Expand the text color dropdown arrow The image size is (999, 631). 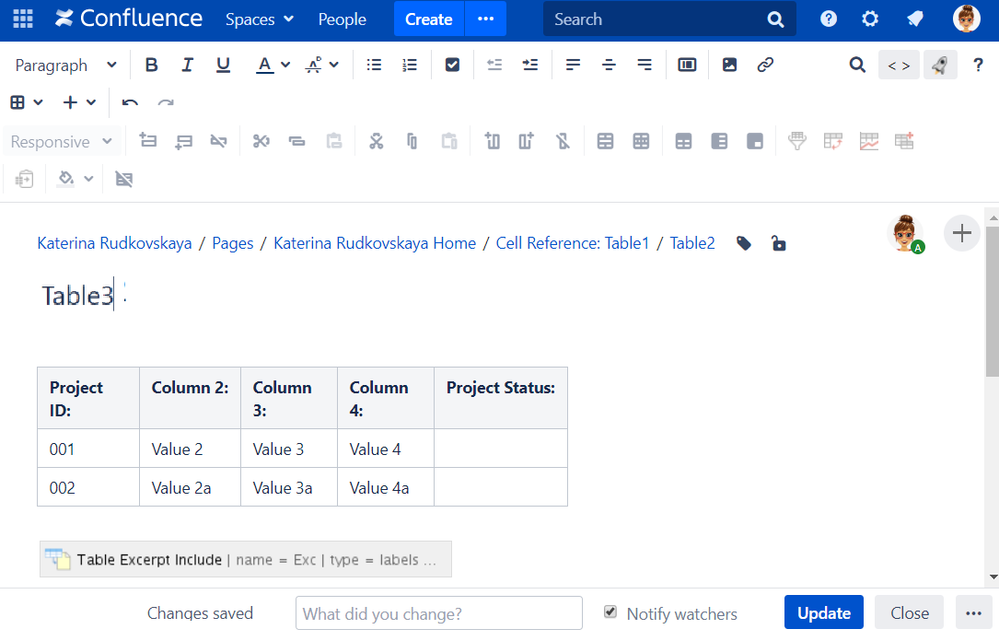[285, 65]
